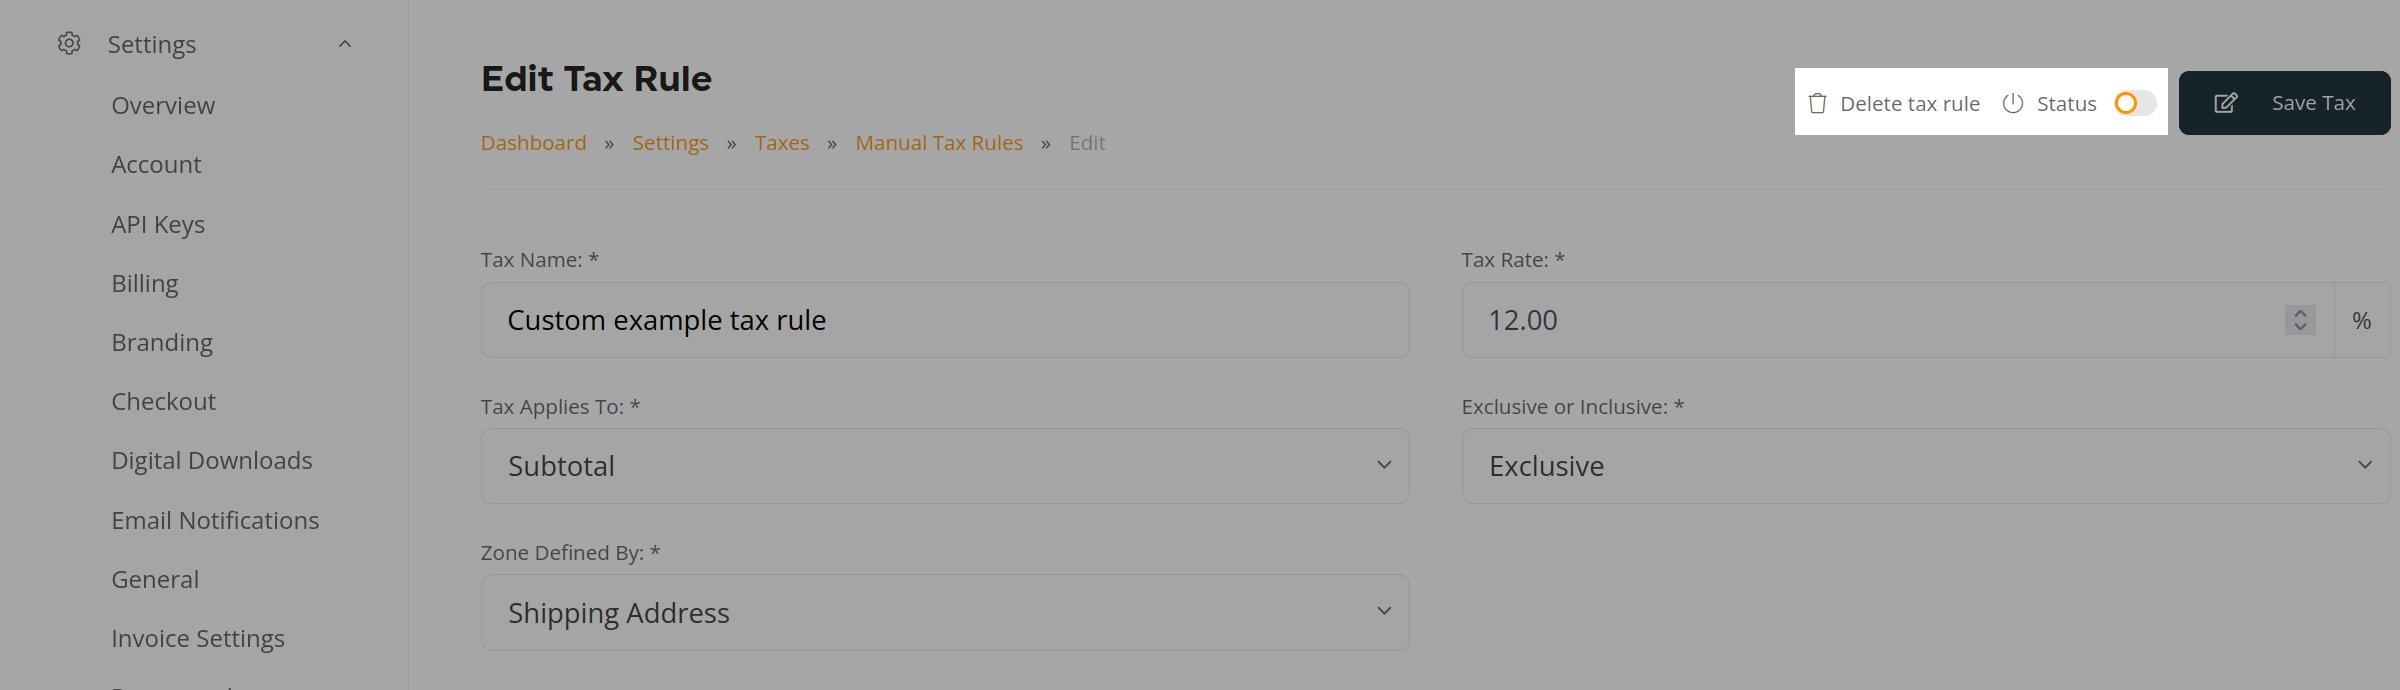
Task: Go to Branding in the sidebar
Action: pos(162,342)
